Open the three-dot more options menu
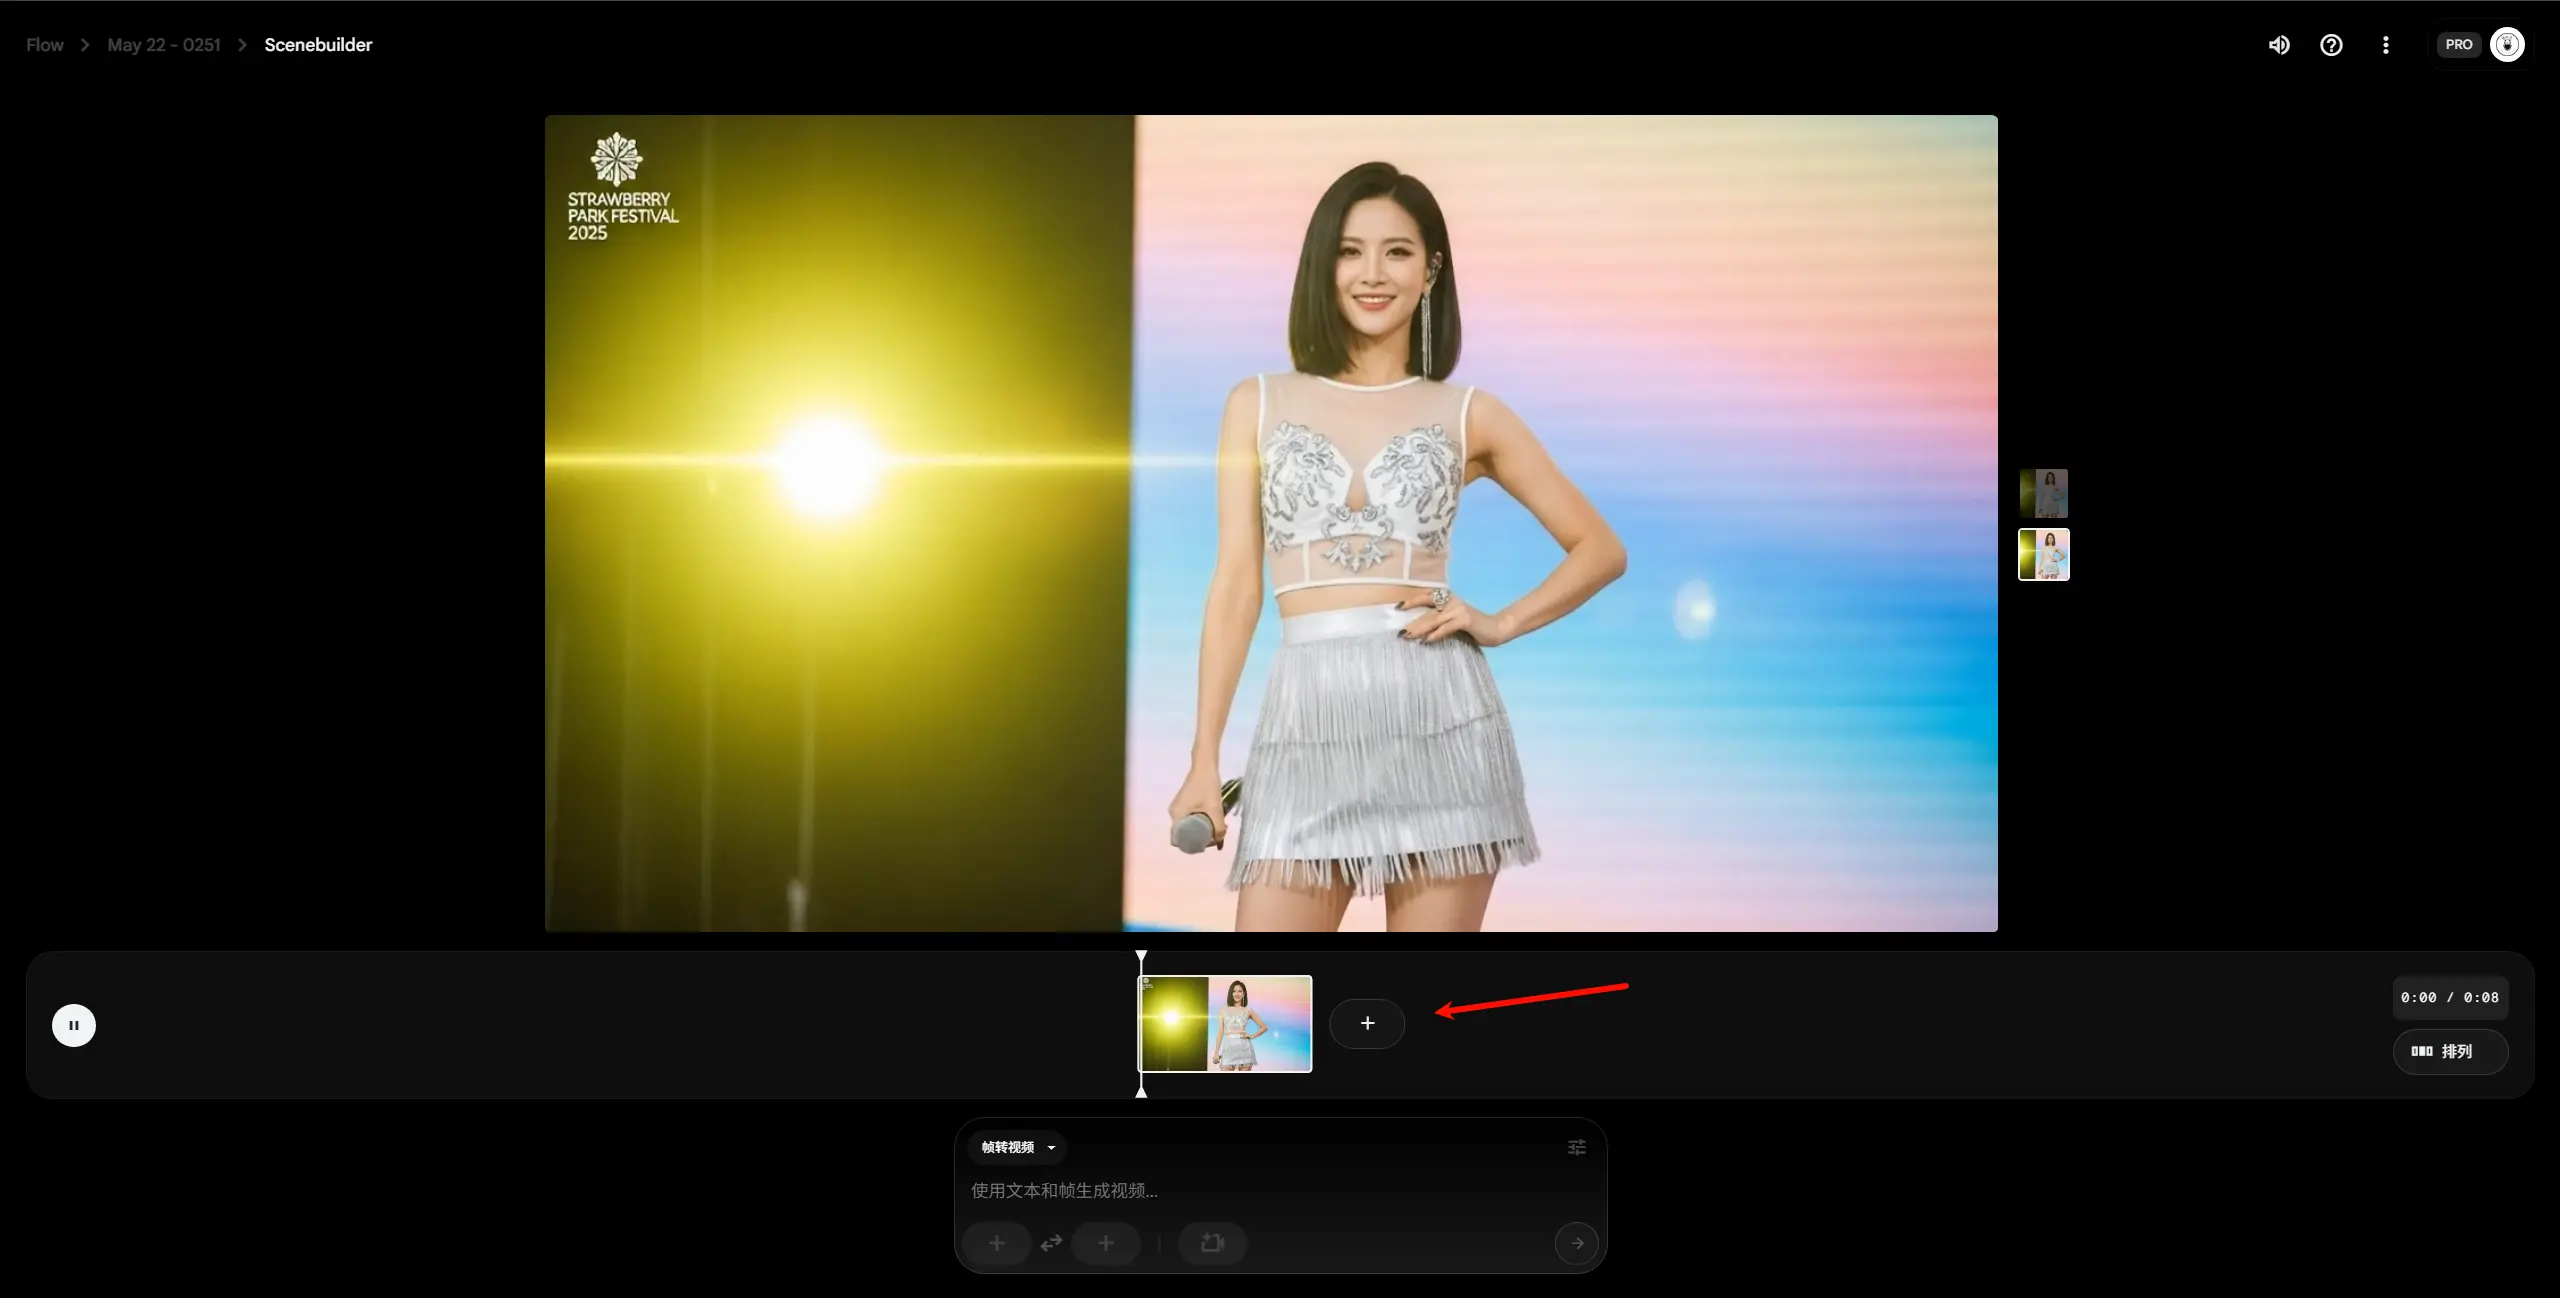The height and width of the screenshot is (1298, 2560). point(2385,45)
